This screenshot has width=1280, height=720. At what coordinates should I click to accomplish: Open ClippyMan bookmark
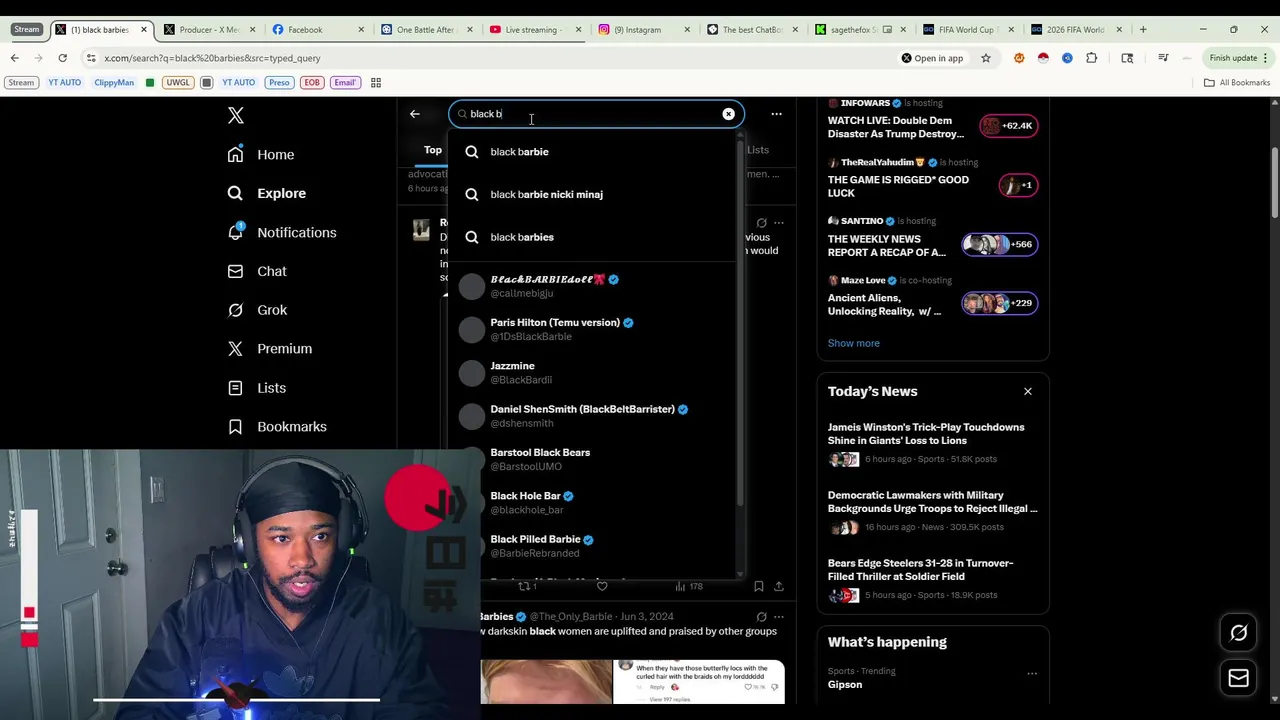pos(114,83)
